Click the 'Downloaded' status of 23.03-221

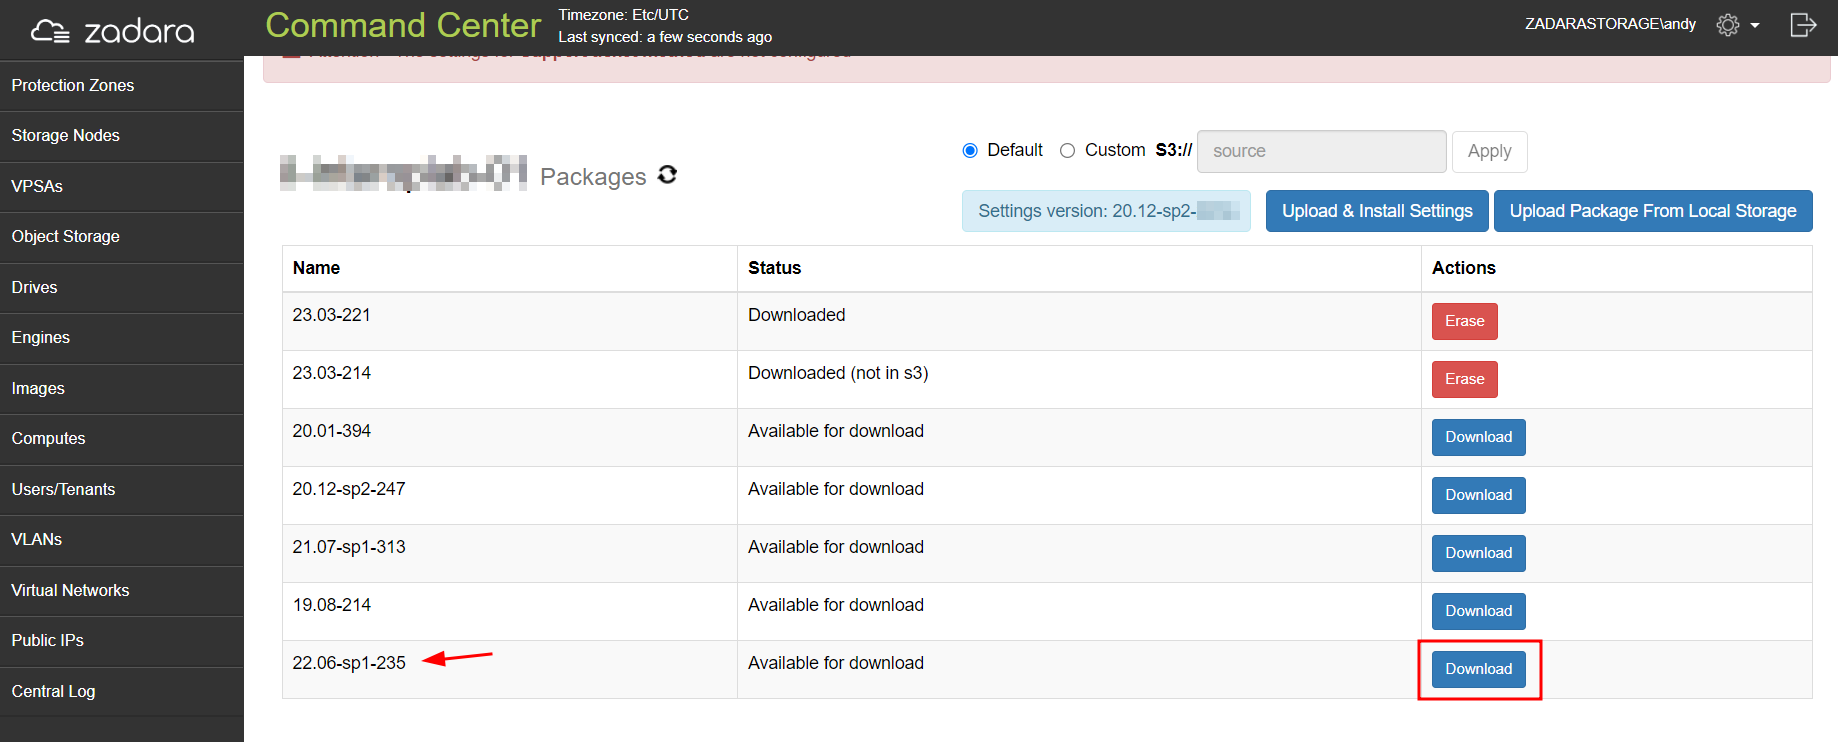tap(796, 315)
